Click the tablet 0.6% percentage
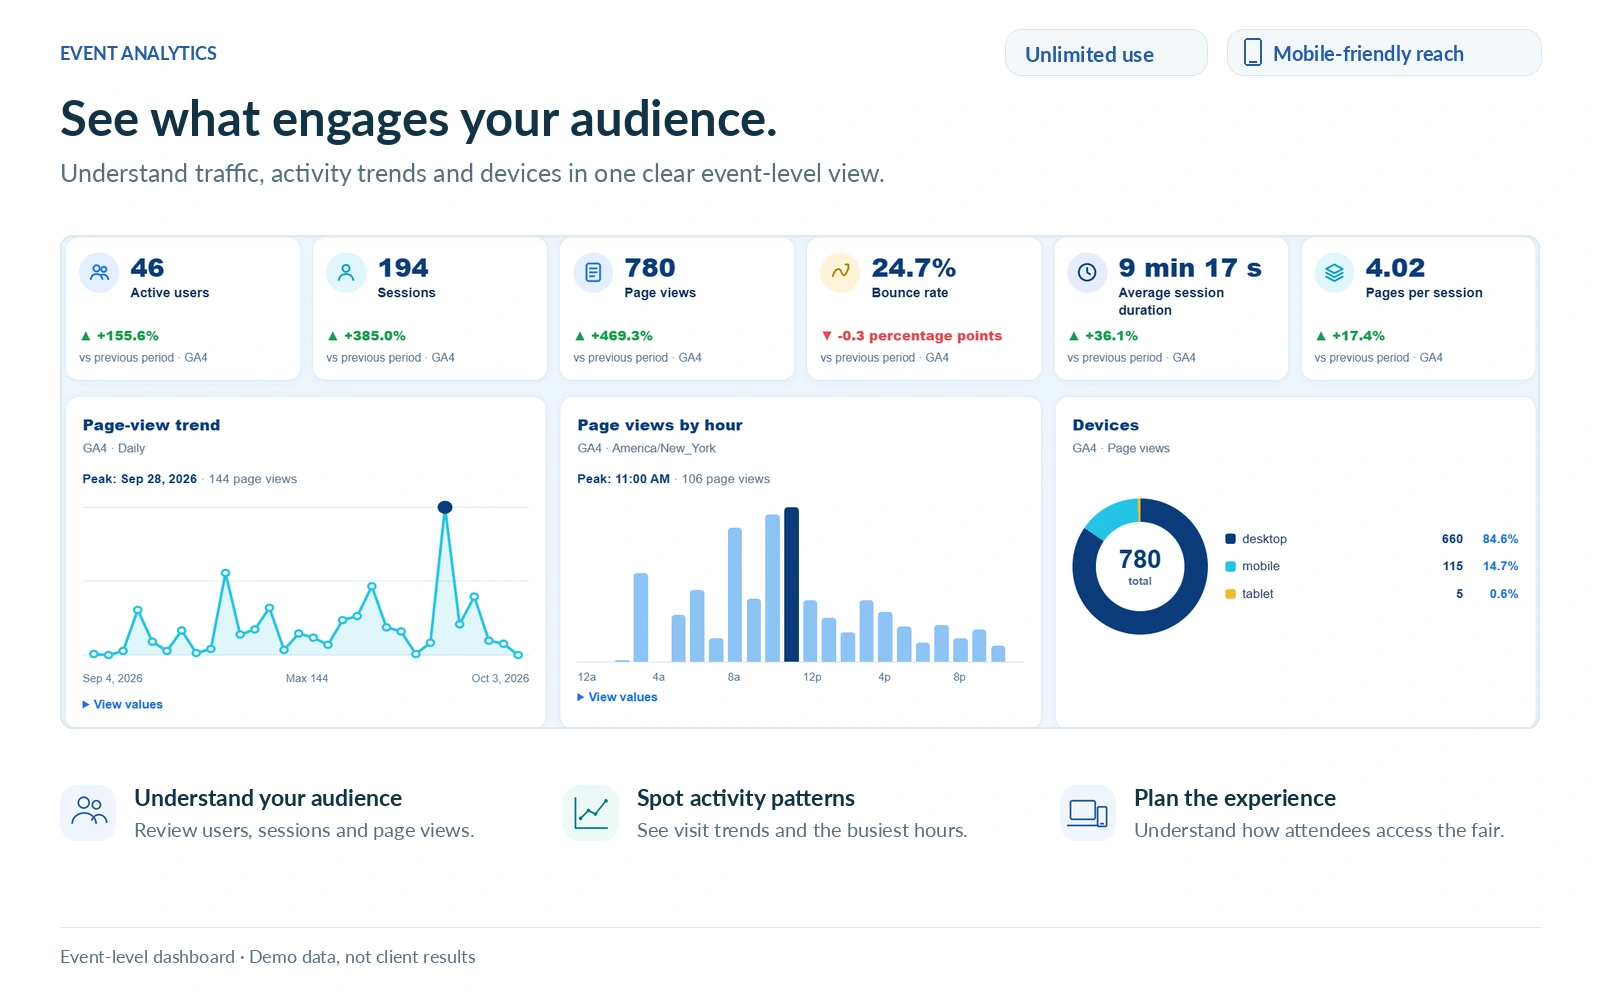This screenshot has width=1600, height=1000. click(x=1504, y=594)
